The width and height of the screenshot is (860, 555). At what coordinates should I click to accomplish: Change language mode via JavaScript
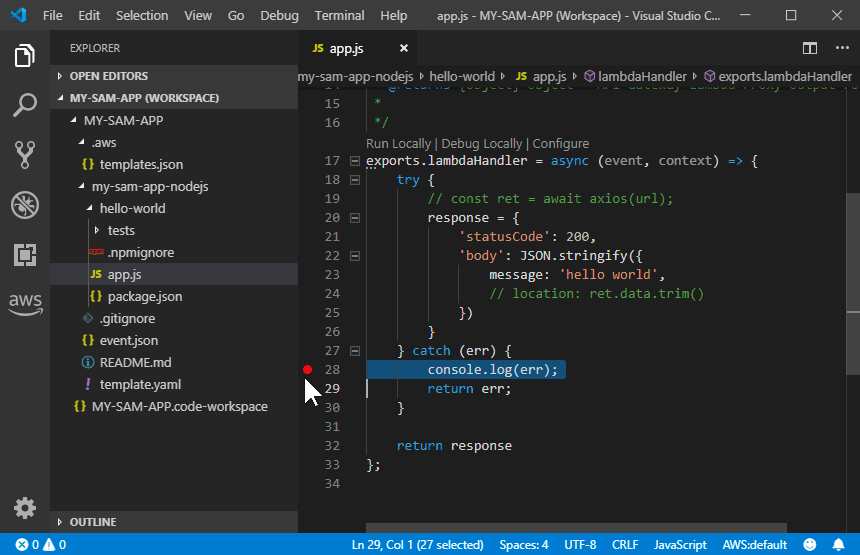click(680, 545)
